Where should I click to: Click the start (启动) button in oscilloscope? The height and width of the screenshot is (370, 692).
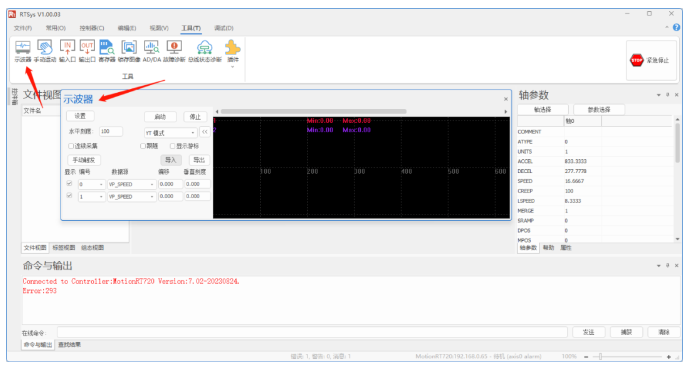(x=160, y=117)
